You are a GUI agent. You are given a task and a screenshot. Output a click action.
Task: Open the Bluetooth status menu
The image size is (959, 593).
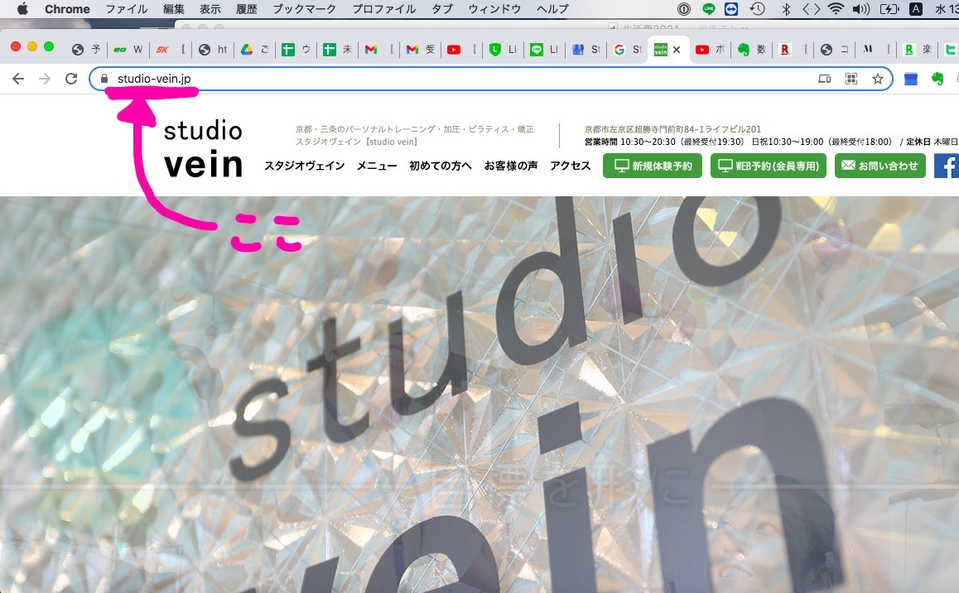tap(787, 9)
